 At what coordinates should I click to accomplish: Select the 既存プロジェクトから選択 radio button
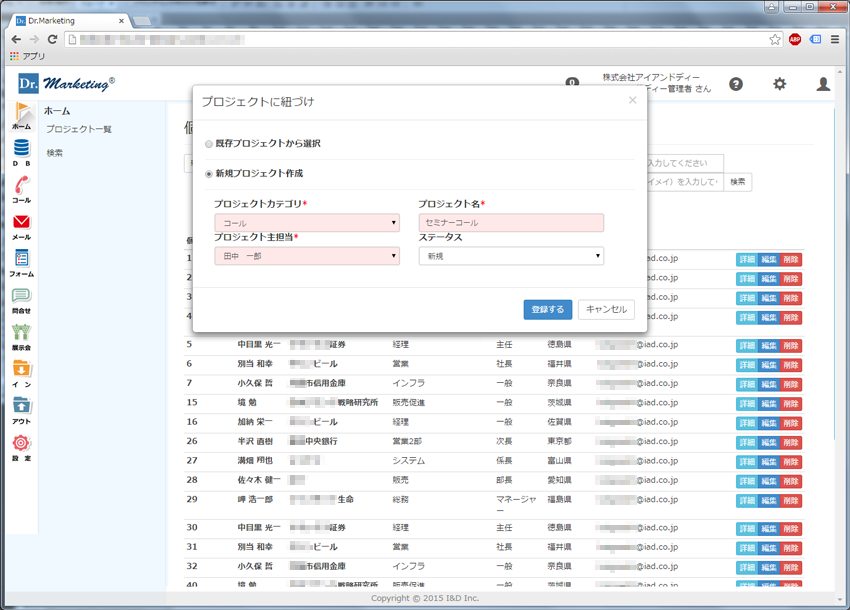(209, 144)
